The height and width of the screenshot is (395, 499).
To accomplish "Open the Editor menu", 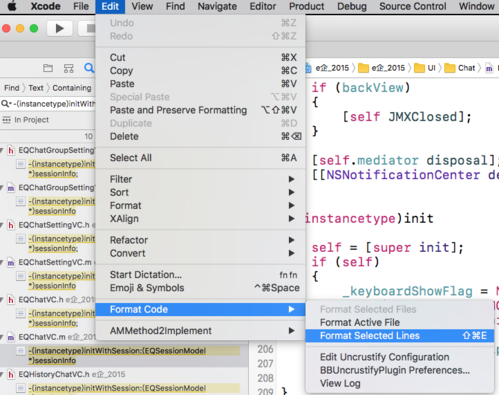I will [263, 6].
